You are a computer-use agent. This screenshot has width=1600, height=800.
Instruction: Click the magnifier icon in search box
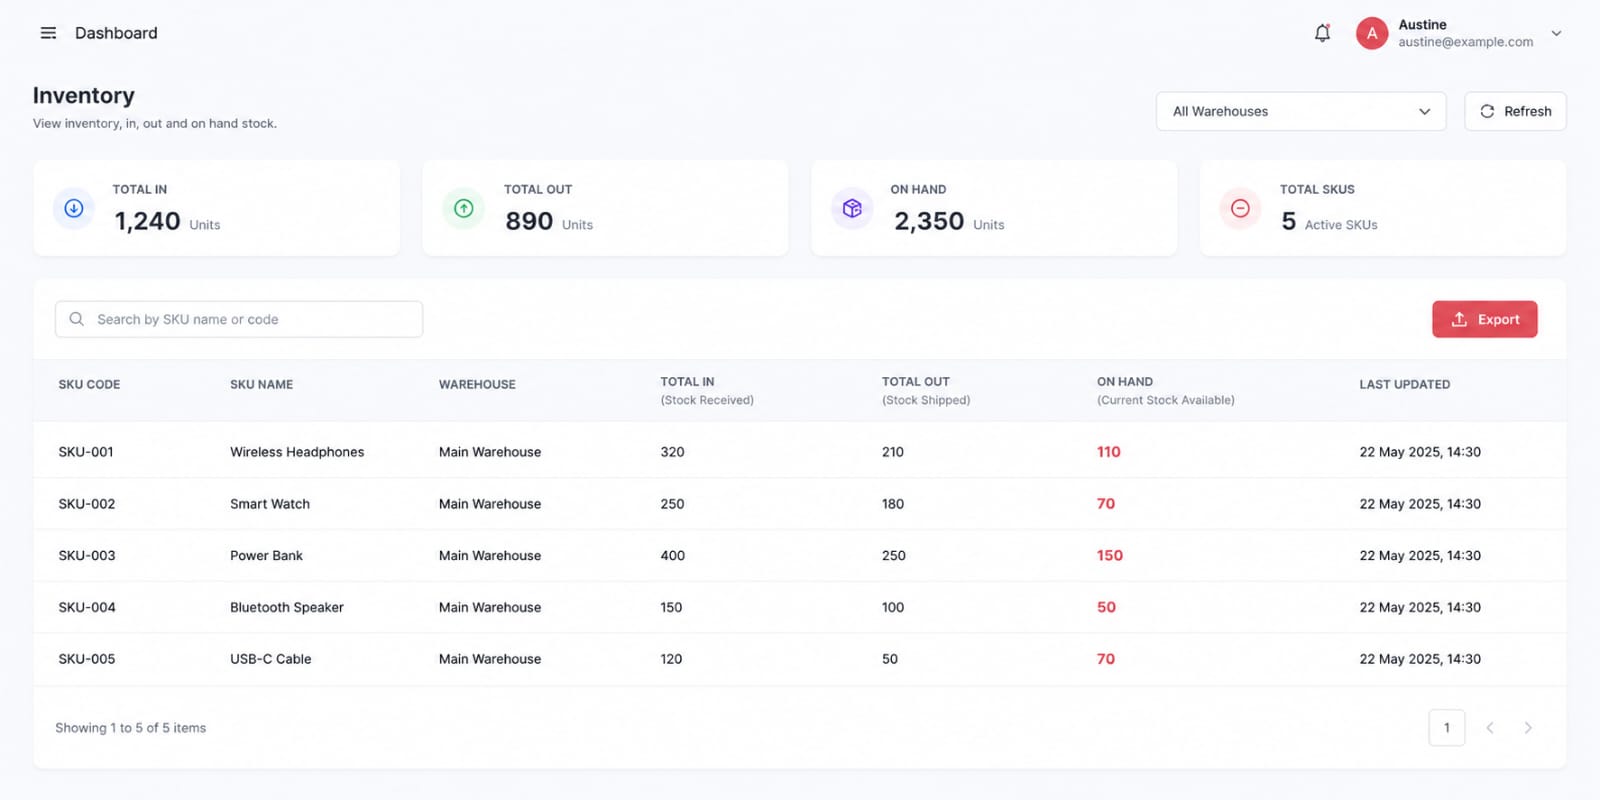tap(76, 319)
